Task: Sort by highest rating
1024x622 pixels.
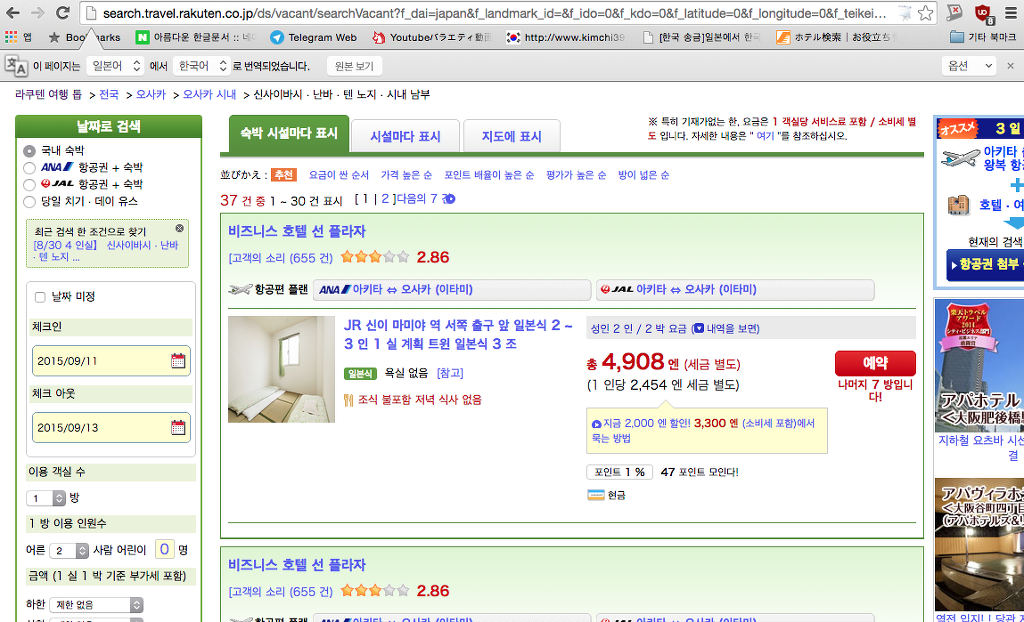Action: tap(576, 175)
